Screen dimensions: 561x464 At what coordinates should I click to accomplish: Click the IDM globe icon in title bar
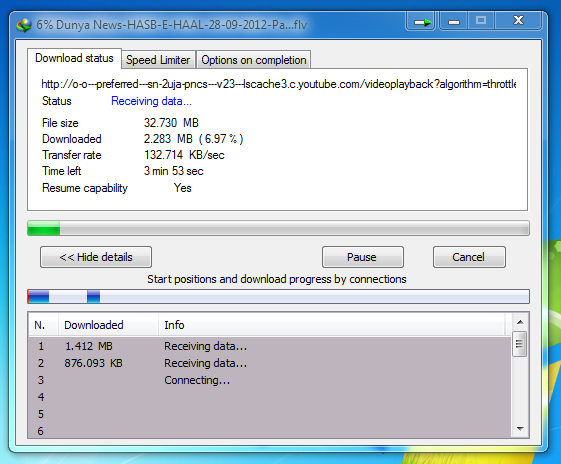tap(24, 25)
